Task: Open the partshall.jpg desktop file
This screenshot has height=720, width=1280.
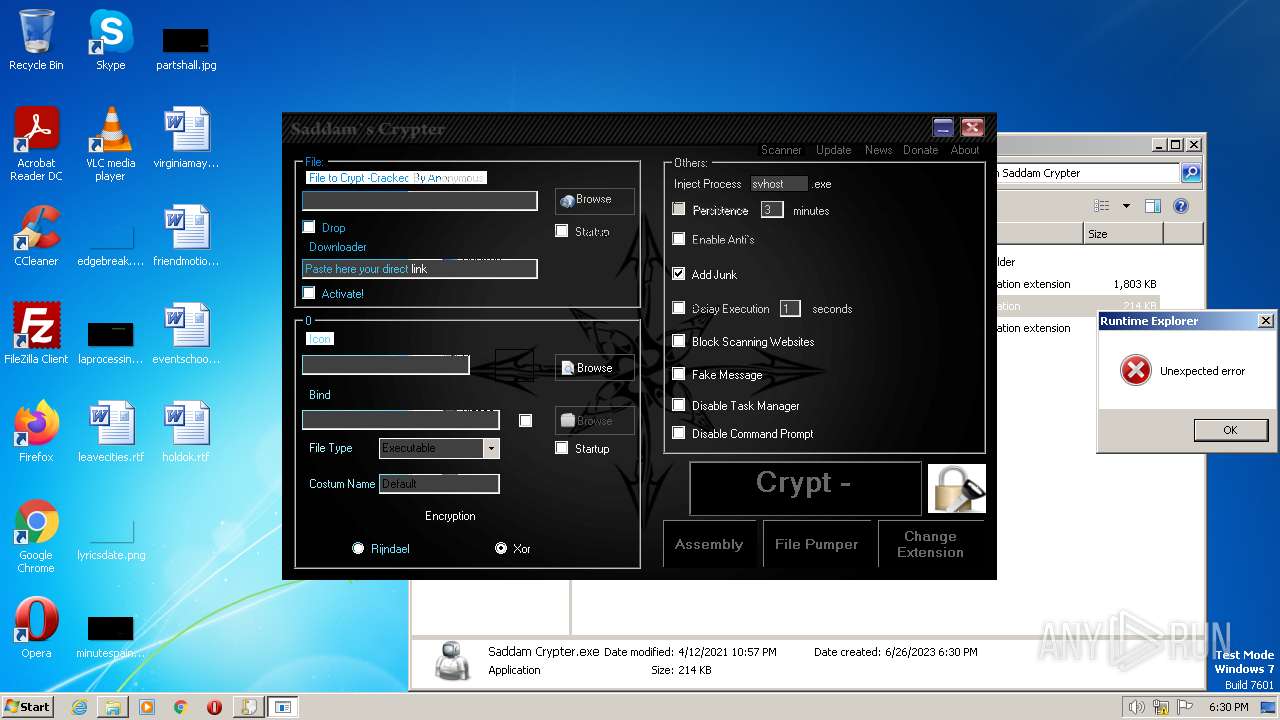Action: click(x=186, y=48)
